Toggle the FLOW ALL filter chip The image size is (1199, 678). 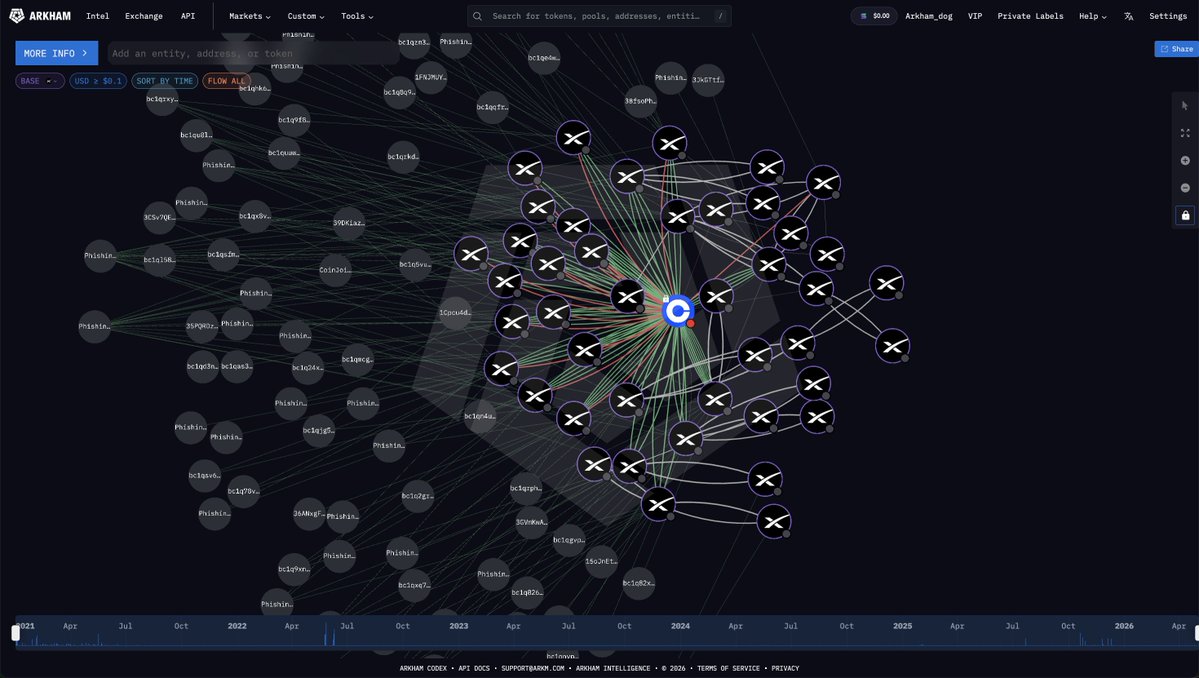(226, 81)
